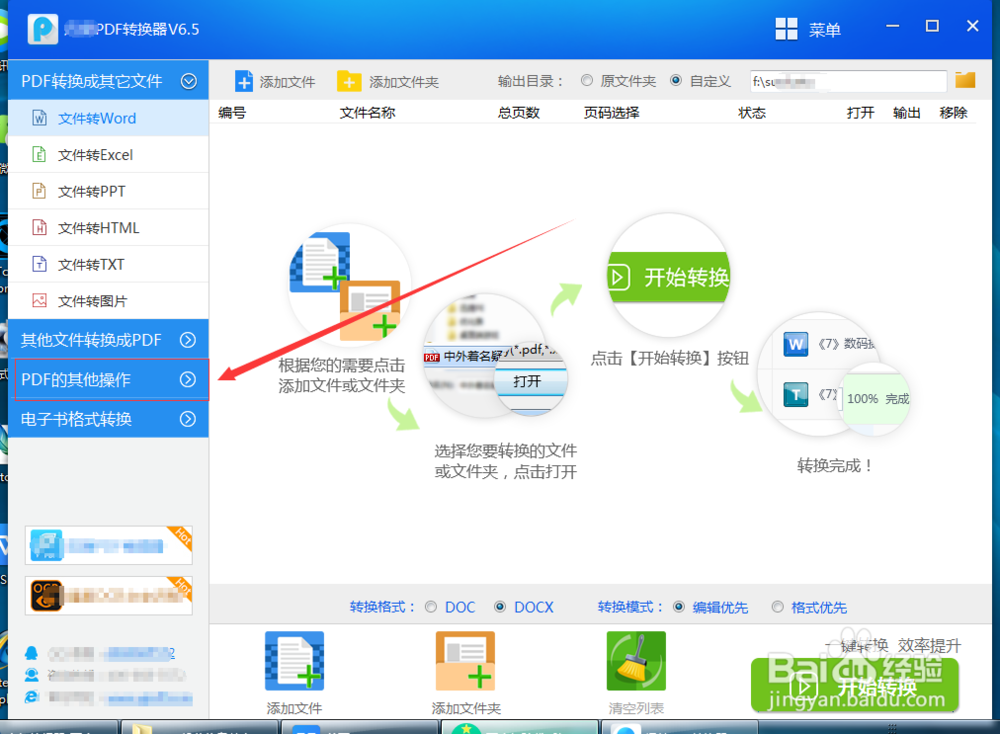
Task: Minimize the PDF converter window
Action: click(892, 26)
